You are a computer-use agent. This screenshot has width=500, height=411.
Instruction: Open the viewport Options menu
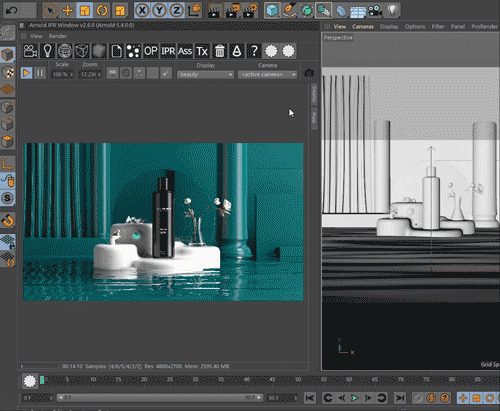click(415, 27)
